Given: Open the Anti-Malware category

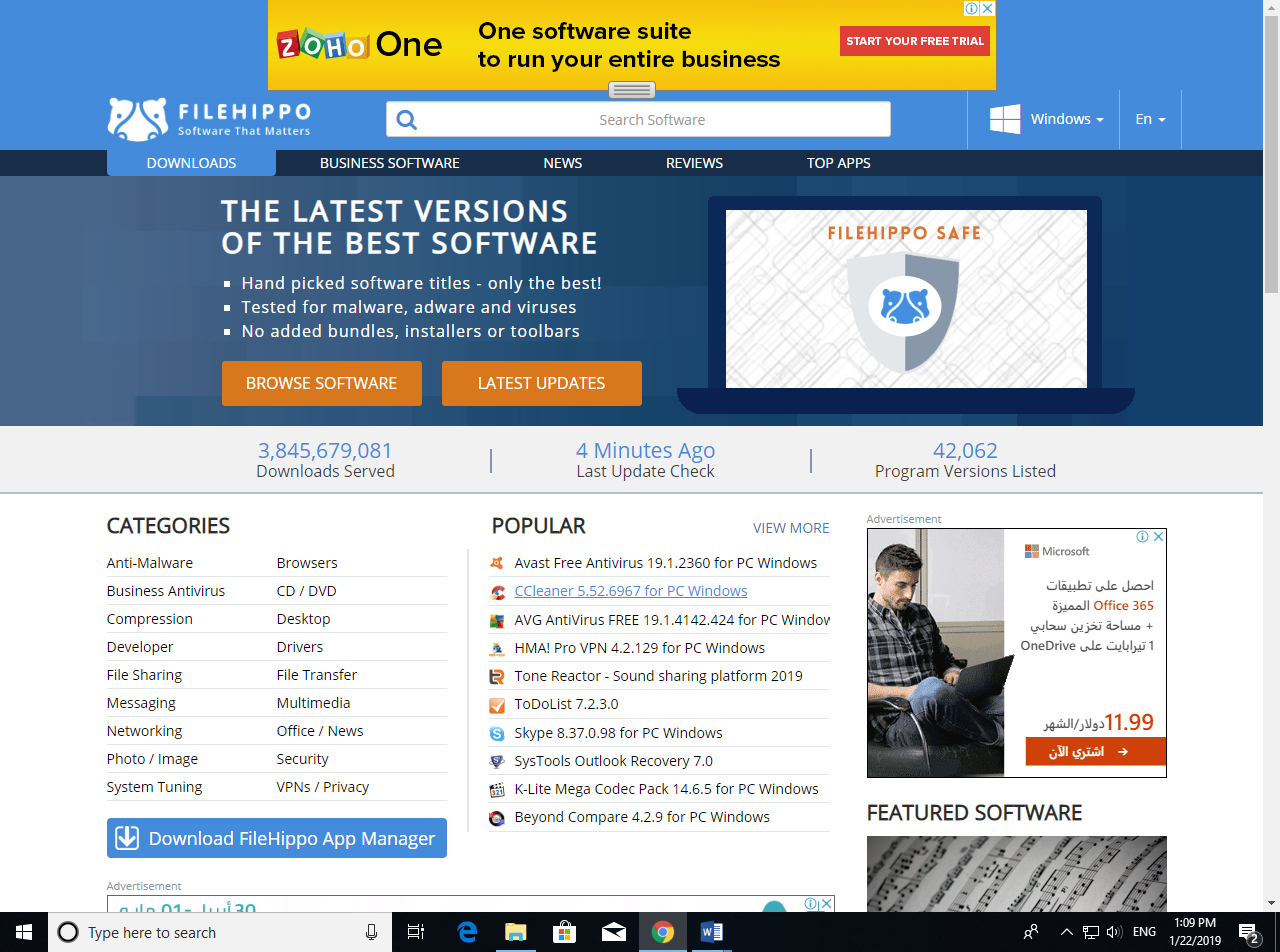Looking at the screenshot, I should (x=150, y=563).
